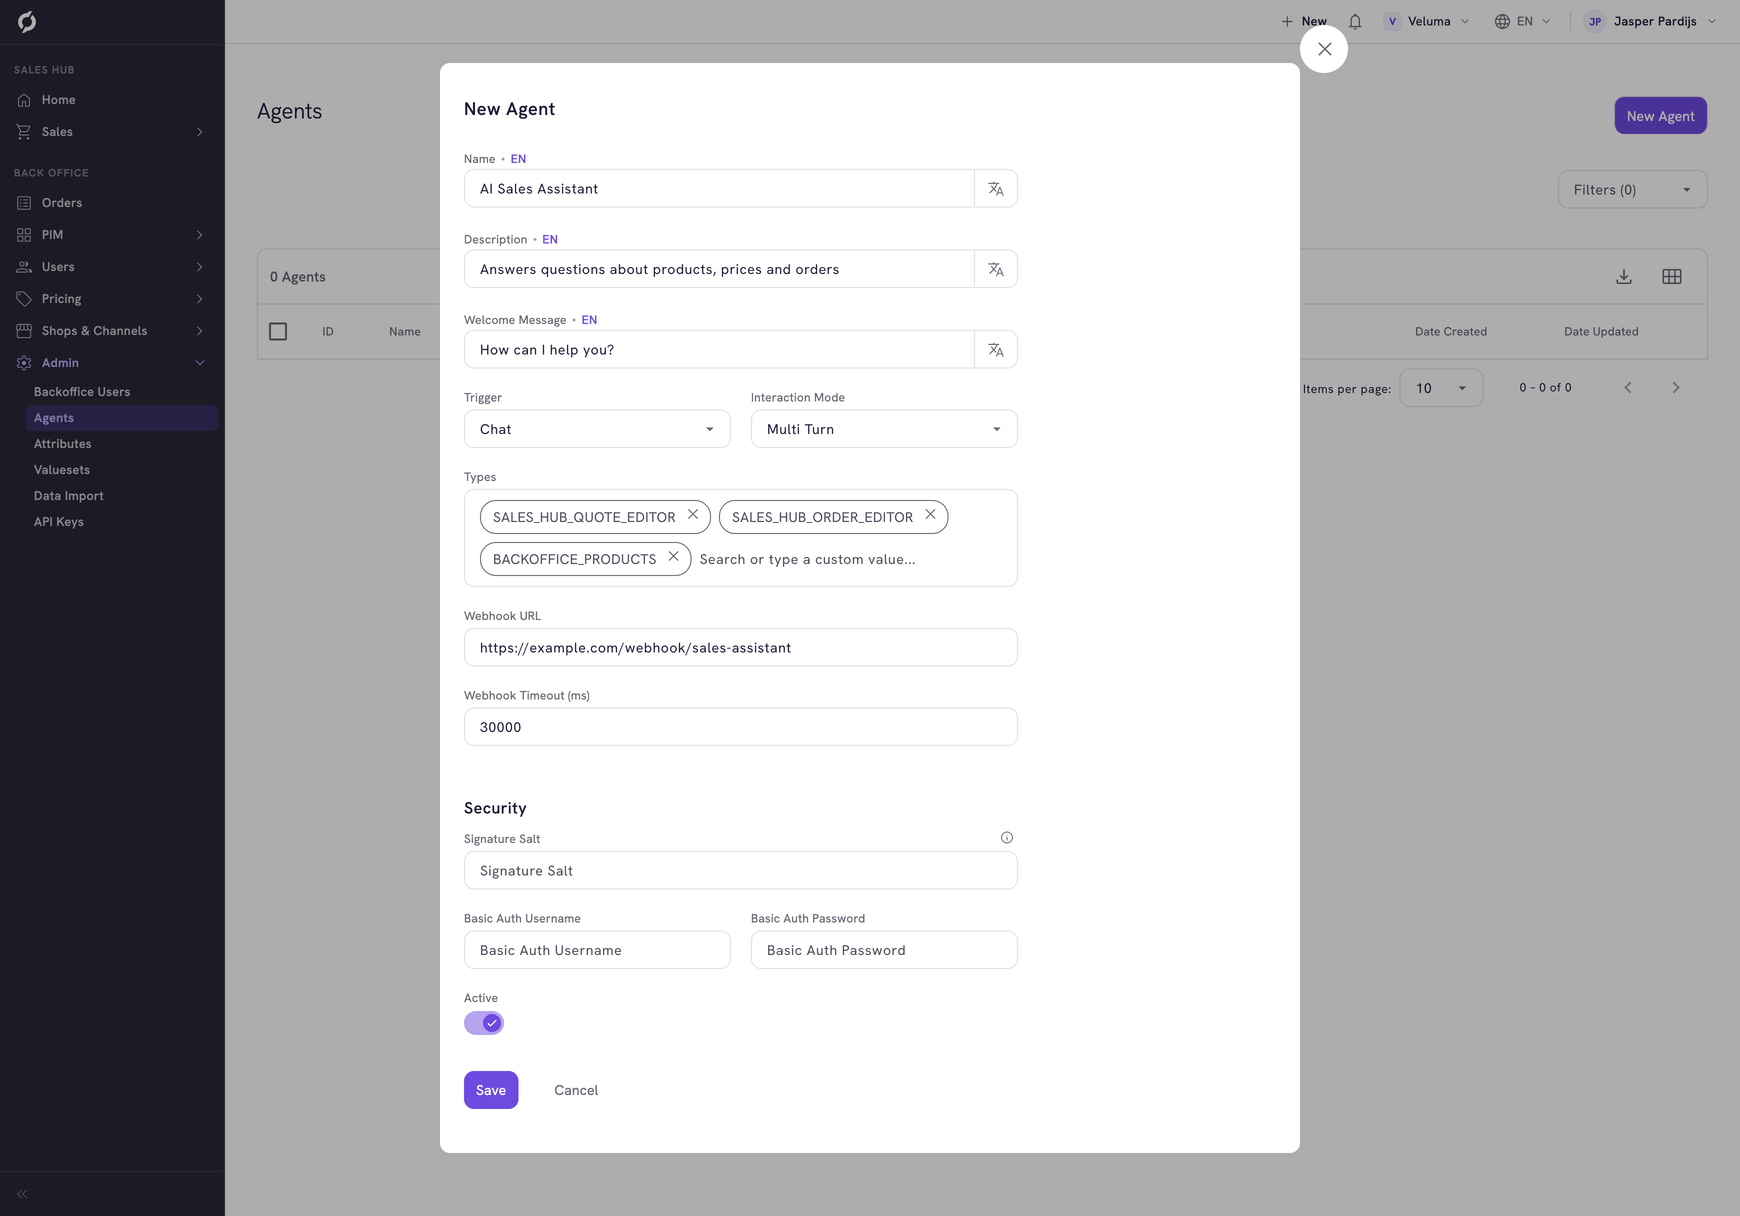Check the select-all checkbox in table header
The width and height of the screenshot is (1740, 1216).
point(278,331)
